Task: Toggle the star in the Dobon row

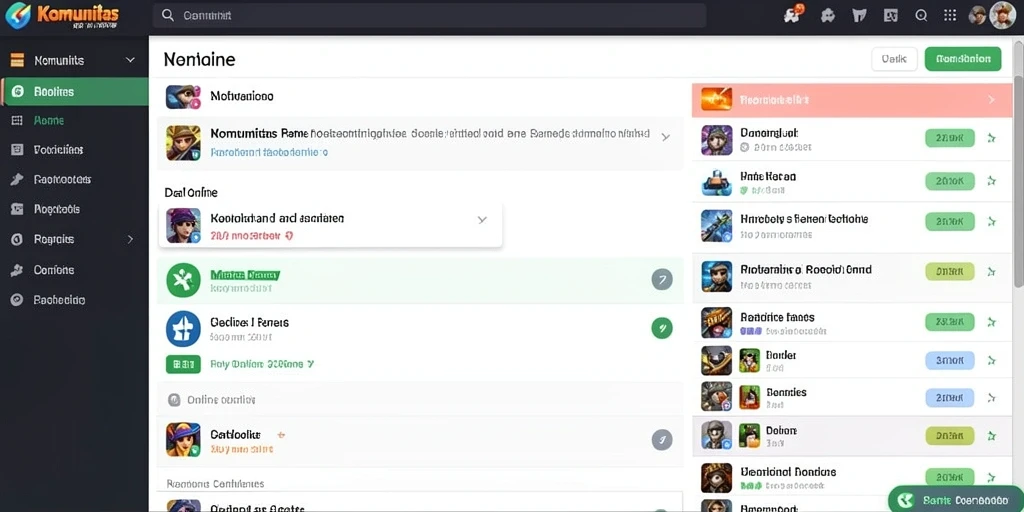Action: [x=991, y=436]
